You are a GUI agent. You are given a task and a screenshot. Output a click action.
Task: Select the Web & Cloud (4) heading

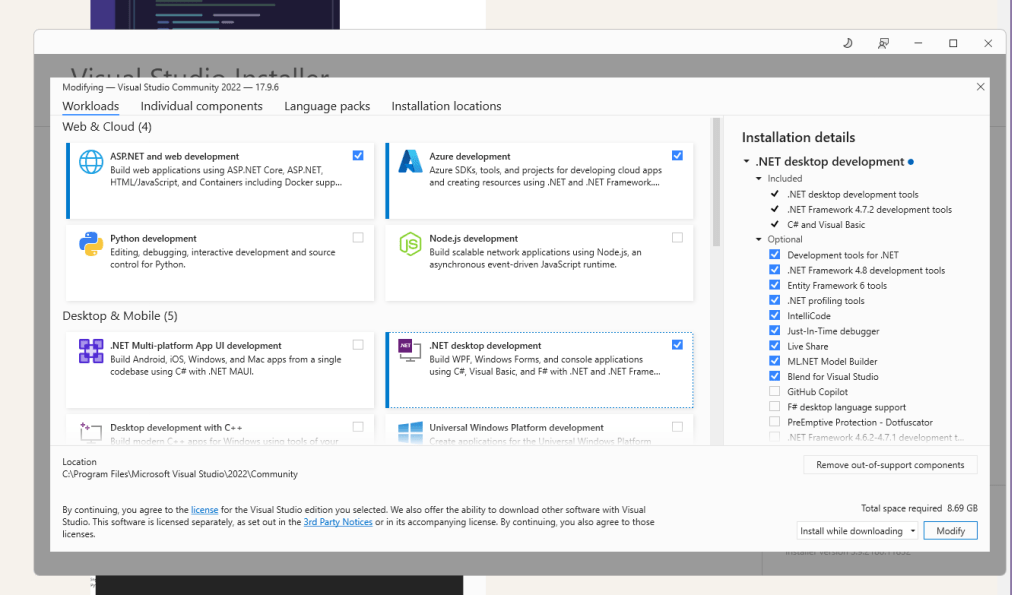point(107,127)
